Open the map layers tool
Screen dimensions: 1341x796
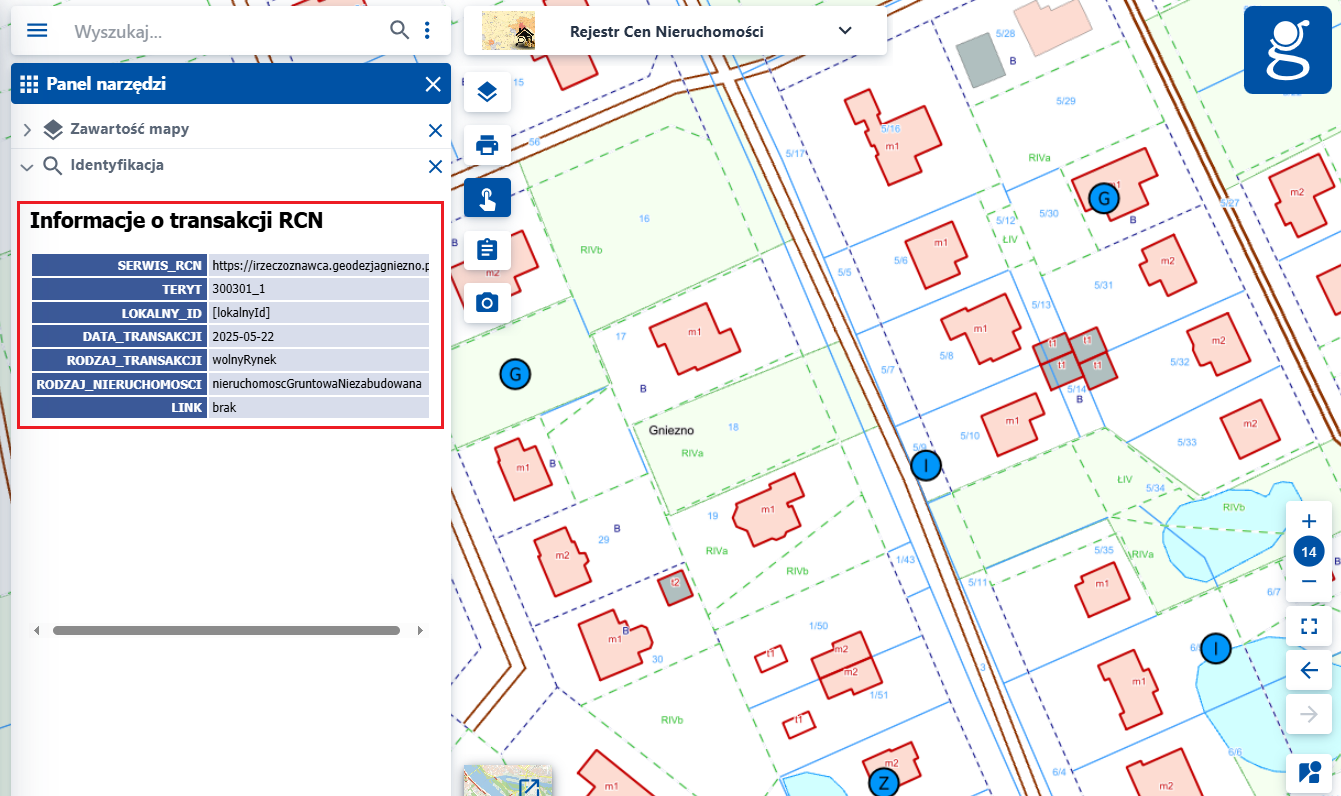pos(487,93)
